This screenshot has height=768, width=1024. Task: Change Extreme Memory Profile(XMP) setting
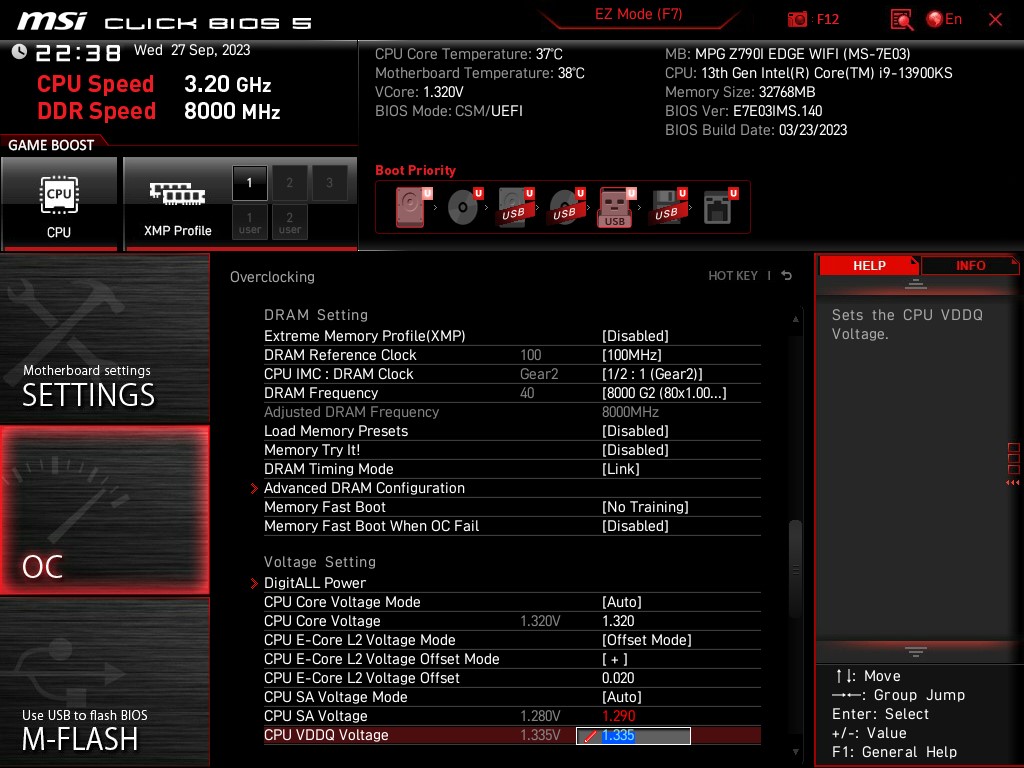pos(512,336)
